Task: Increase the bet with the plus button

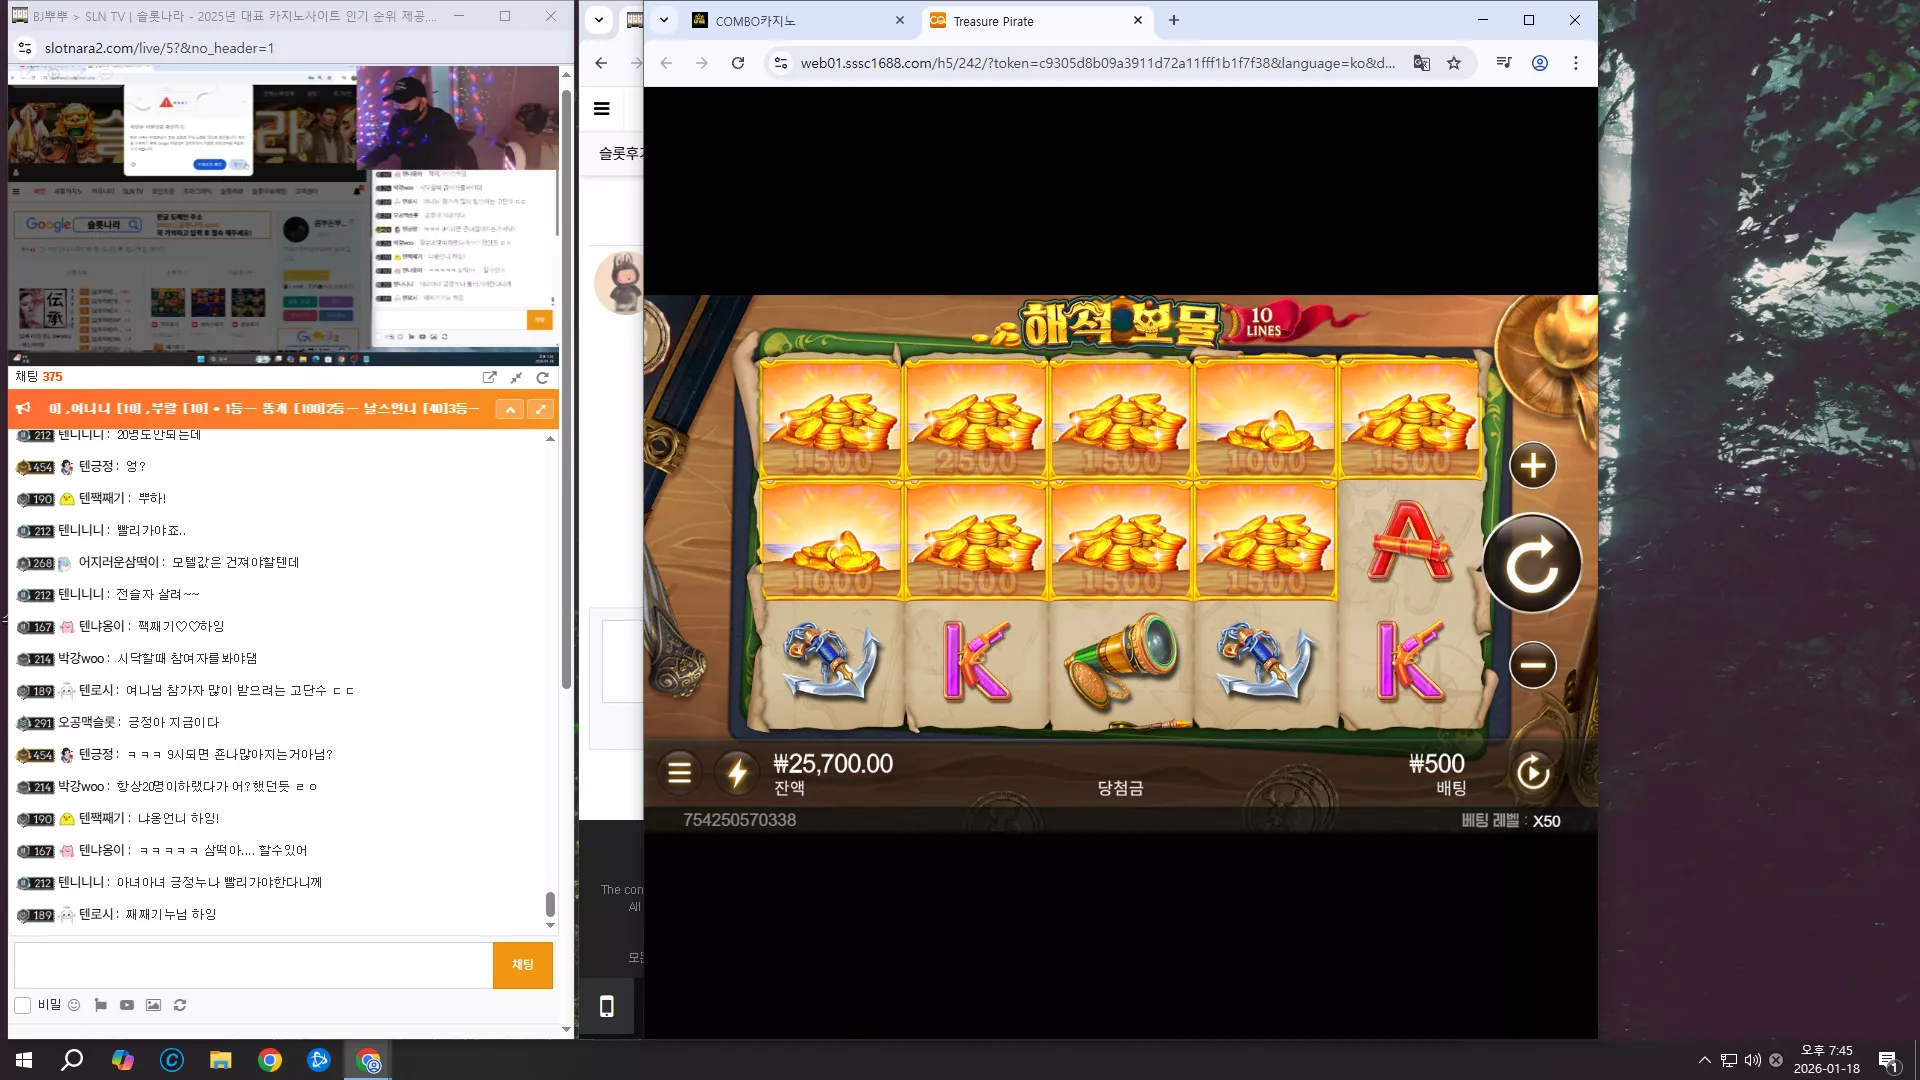Action: point(1532,465)
